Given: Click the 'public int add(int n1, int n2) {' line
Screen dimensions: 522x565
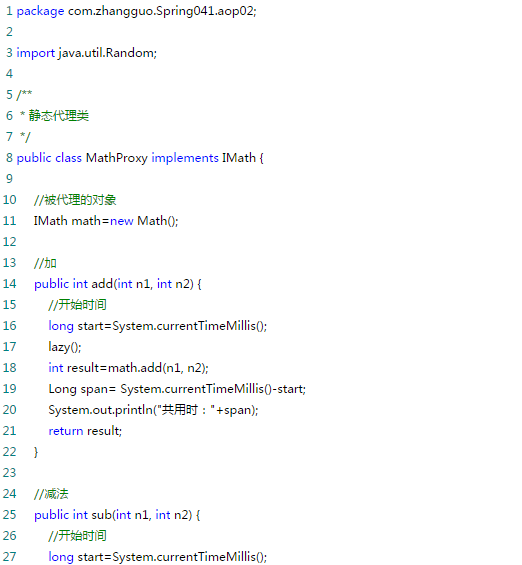Looking at the screenshot, I should [118, 284].
